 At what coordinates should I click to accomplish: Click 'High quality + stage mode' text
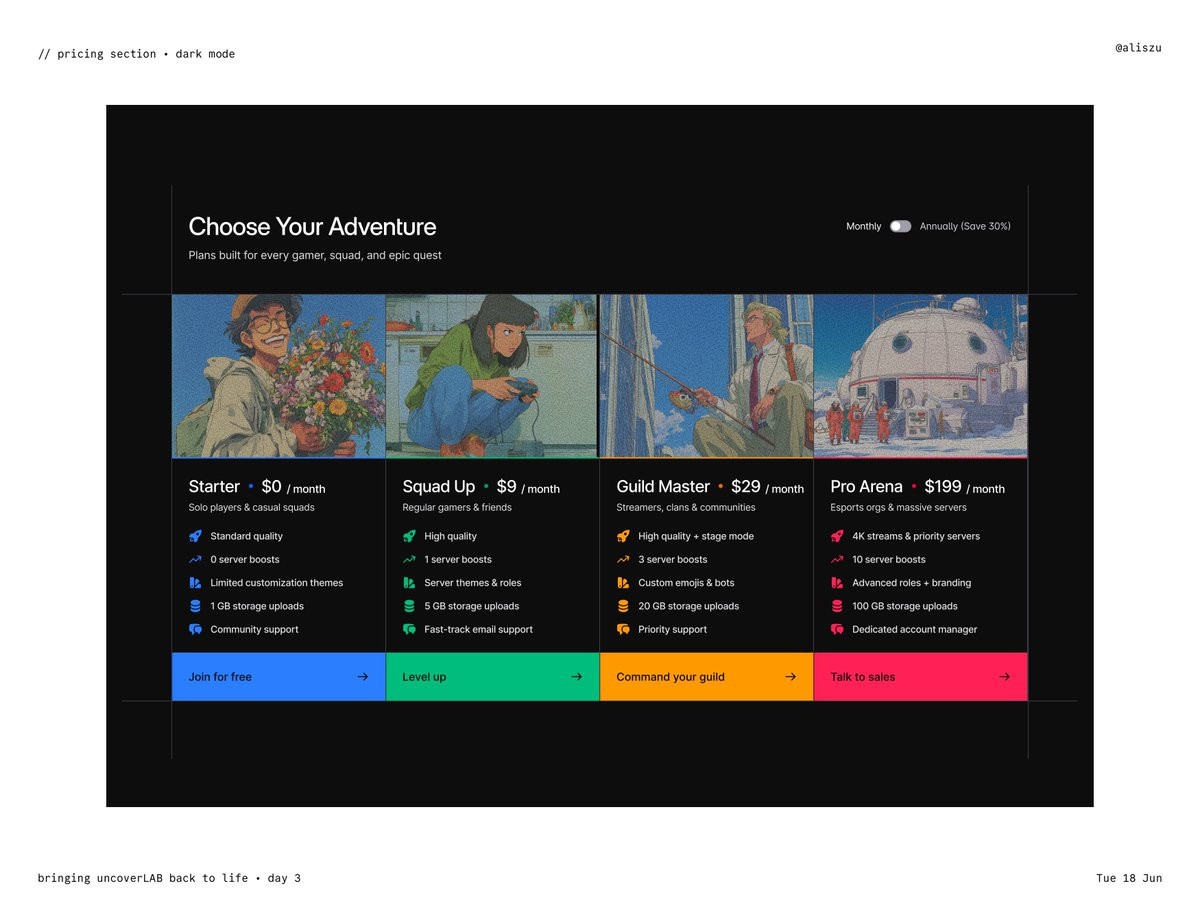click(x=696, y=537)
